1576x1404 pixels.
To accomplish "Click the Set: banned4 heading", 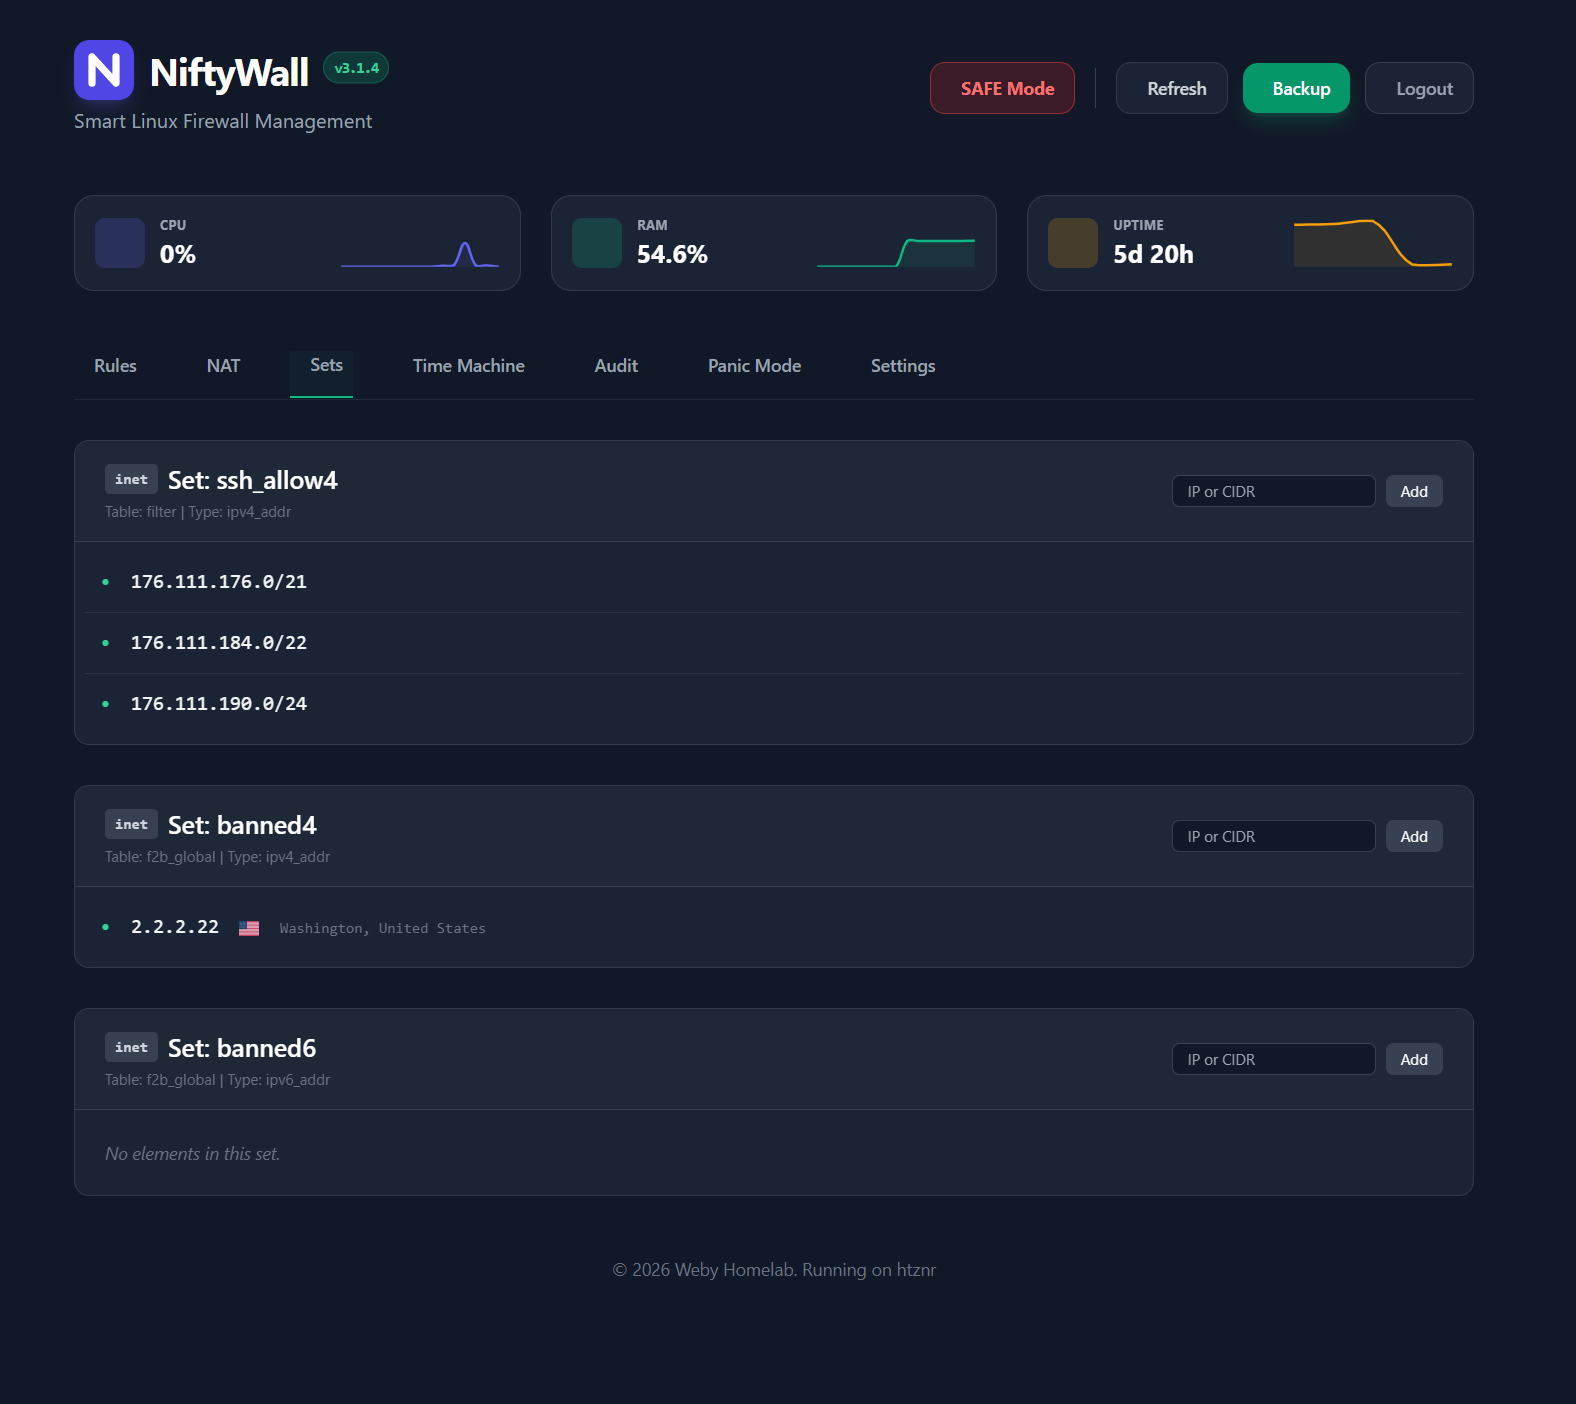I will [242, 825].
